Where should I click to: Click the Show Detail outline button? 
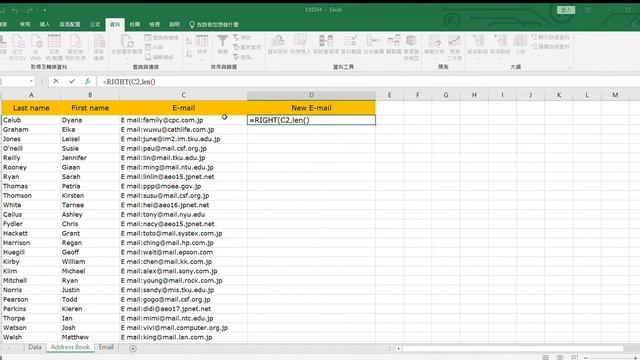coord(550,37)
